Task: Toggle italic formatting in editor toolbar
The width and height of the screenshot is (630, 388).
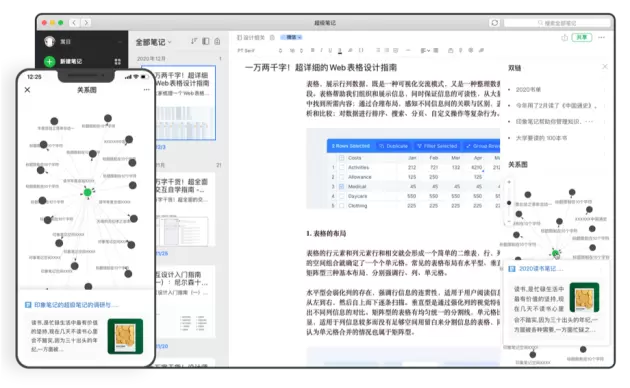Action: (x=321, y=50)
